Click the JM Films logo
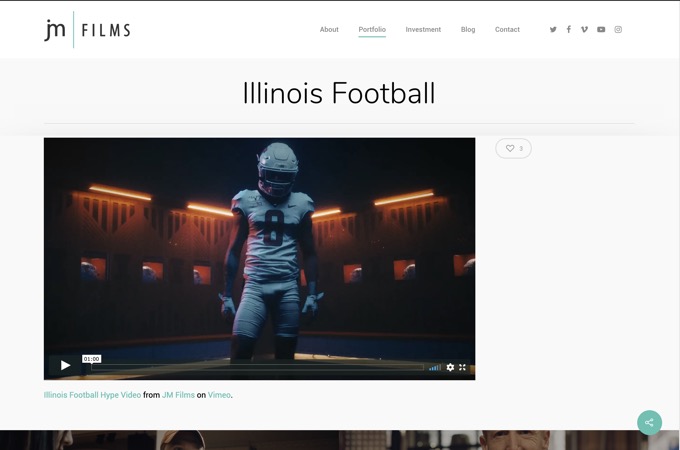 pos(87,29)
